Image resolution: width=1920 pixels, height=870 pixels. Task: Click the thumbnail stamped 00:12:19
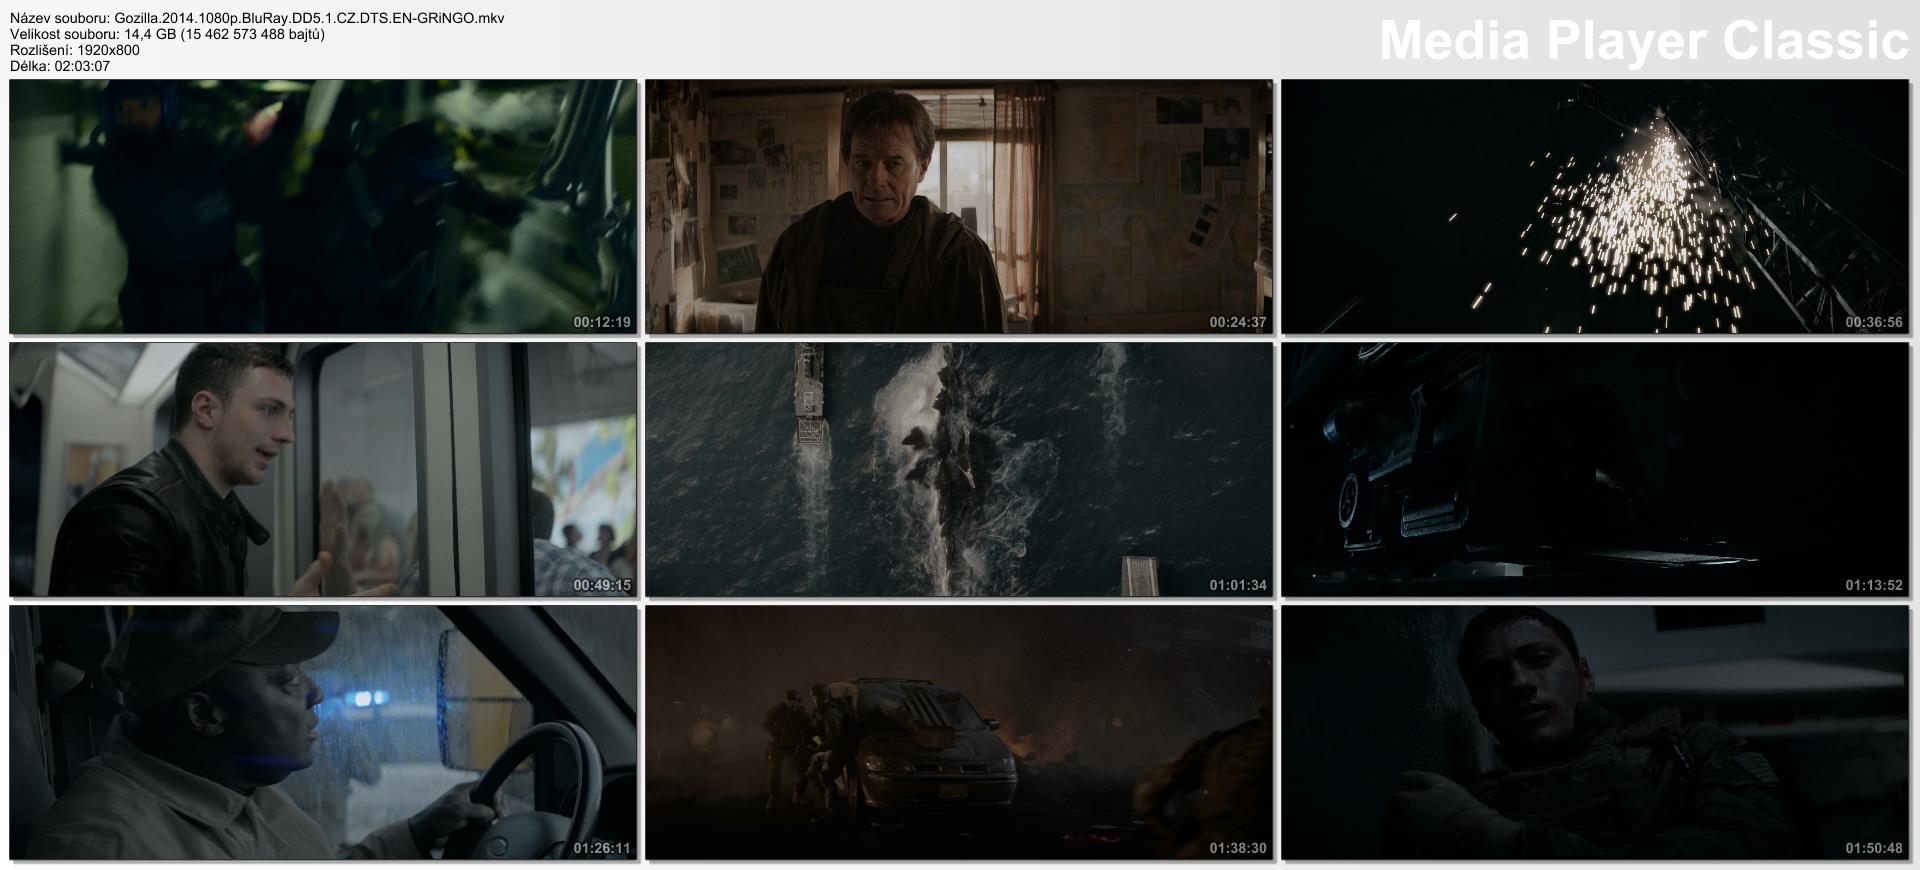point(323,206)
